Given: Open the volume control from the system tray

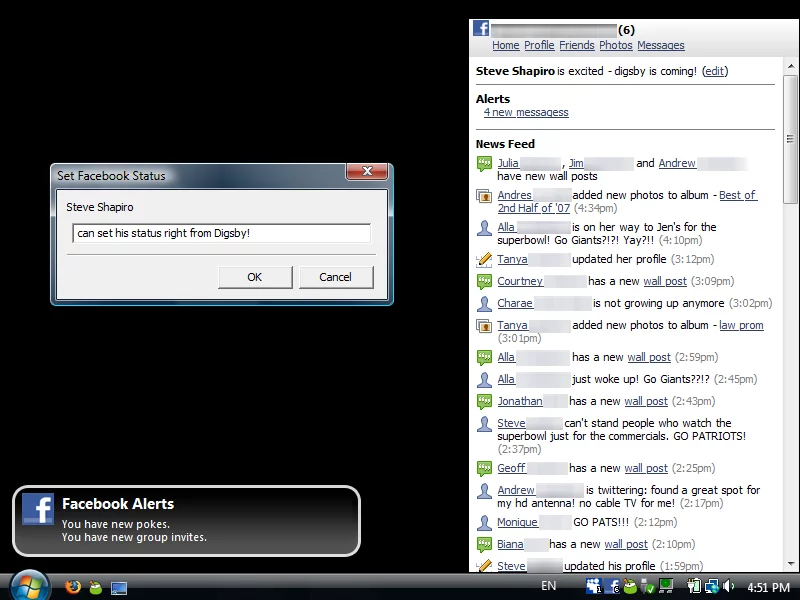Looking at the screenshot, I should [728, 588].
